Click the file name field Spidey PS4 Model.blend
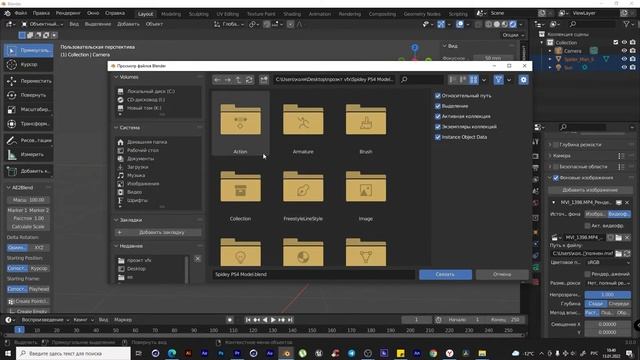 [x=314, y=275]
